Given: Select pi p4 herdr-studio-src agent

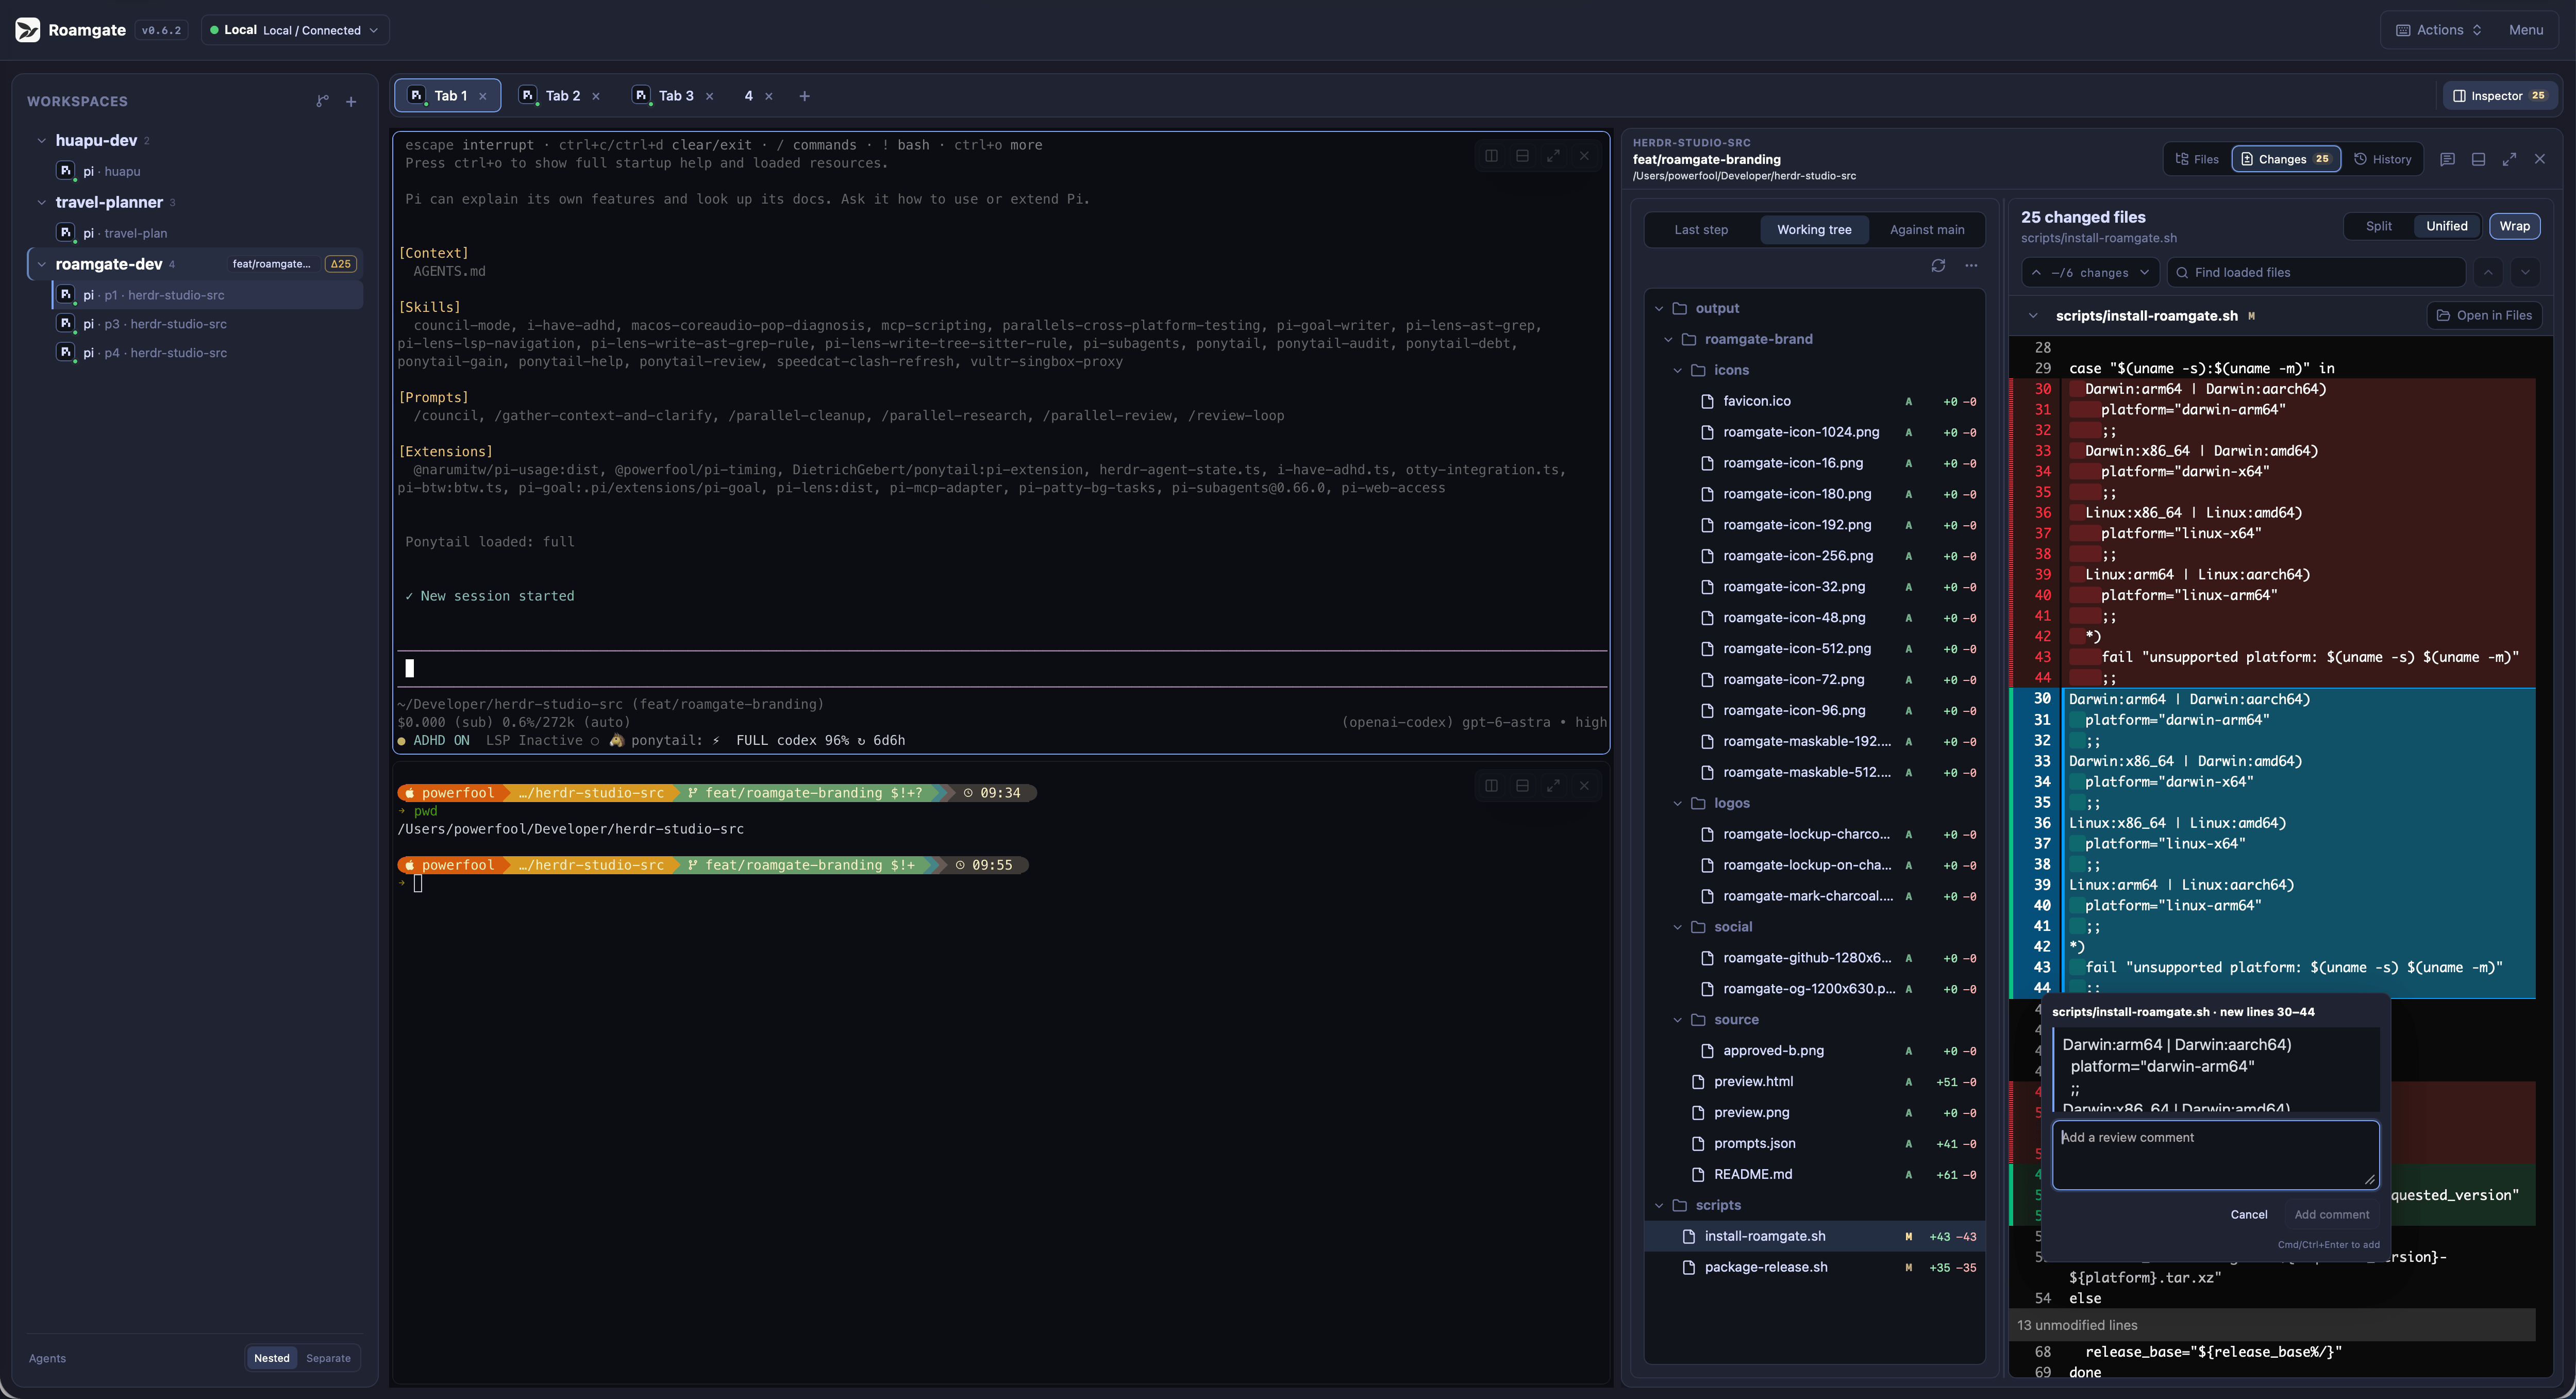Looking at the screenshot, I should pos(207,353).
